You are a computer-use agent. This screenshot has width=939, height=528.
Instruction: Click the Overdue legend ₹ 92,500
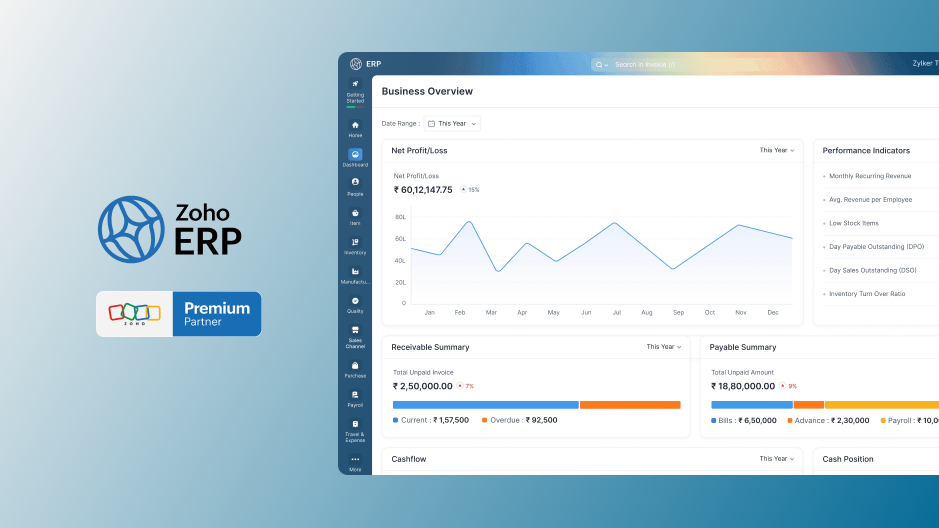click(519, 420)
